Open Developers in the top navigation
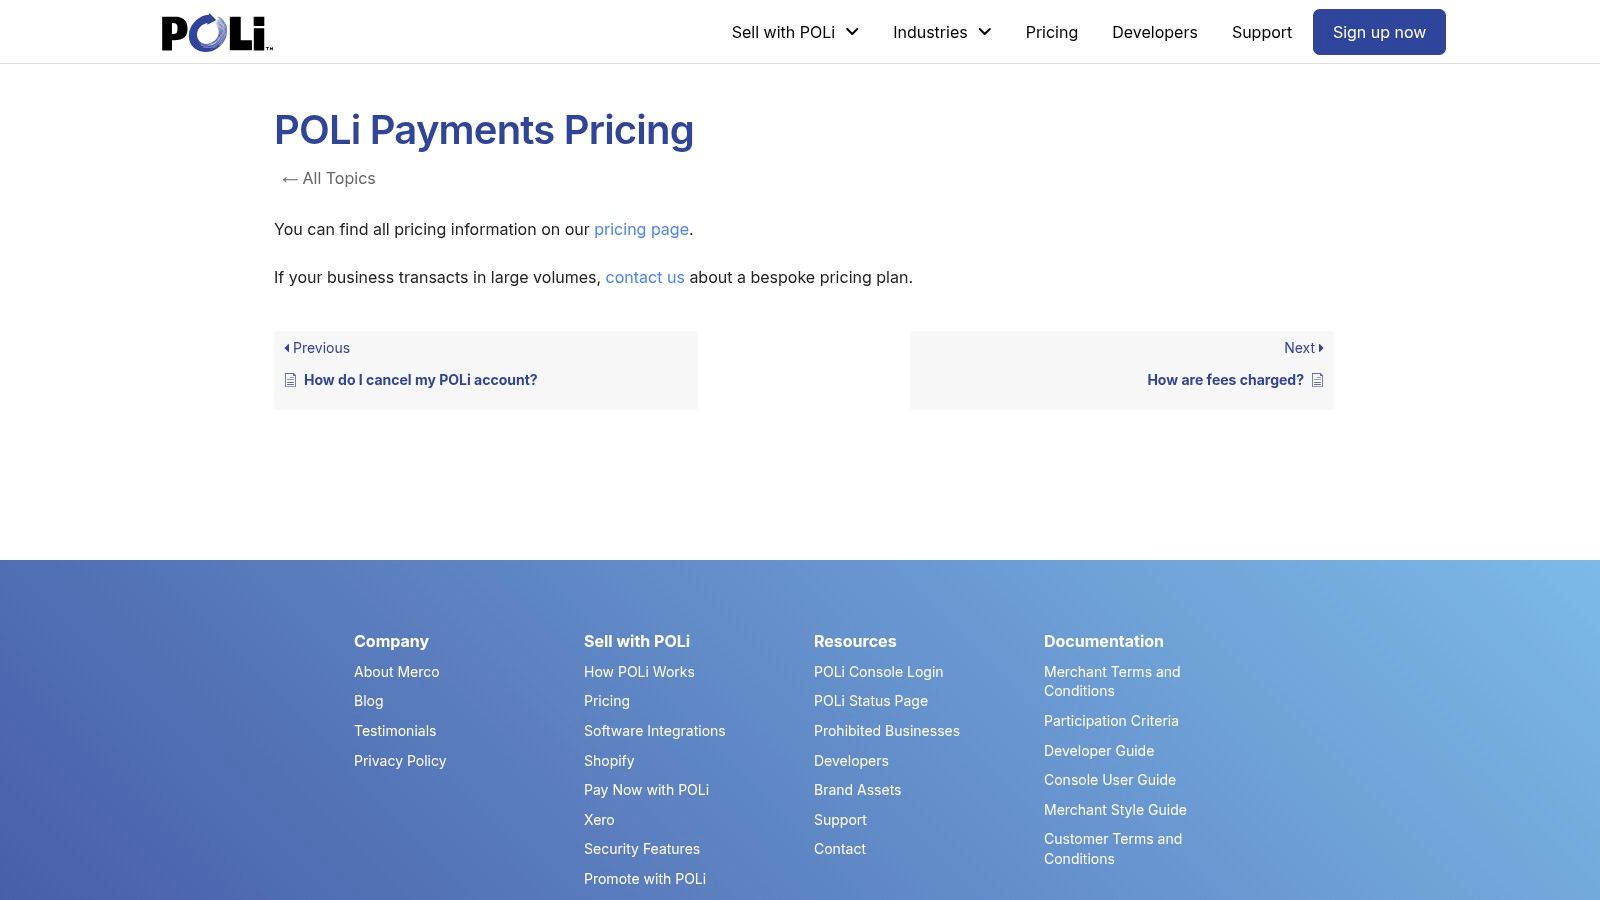 point(1155,32)
